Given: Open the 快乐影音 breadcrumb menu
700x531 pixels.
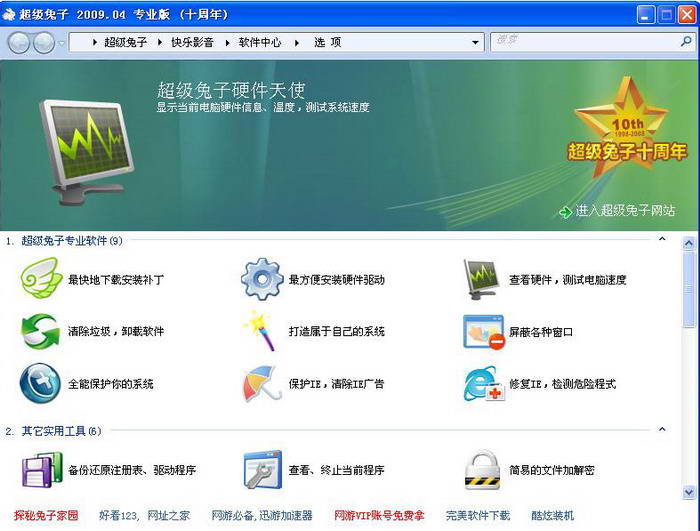Looking at the screenshot, I should tap(192, 42).
